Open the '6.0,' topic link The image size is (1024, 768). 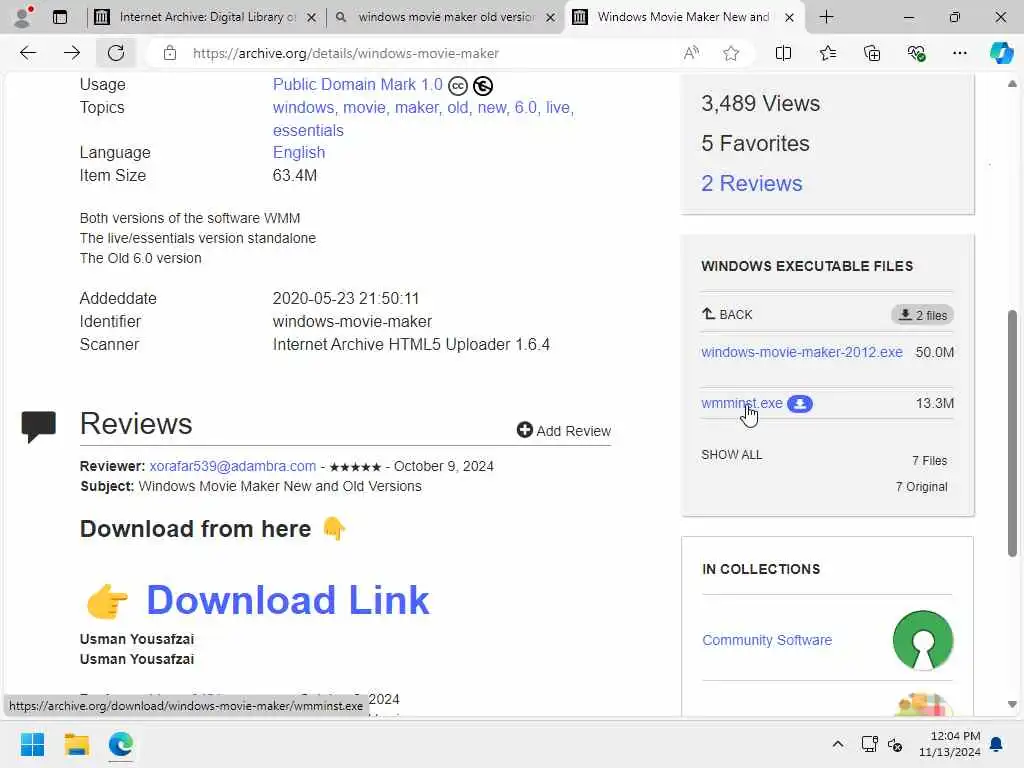coord(526,108)
